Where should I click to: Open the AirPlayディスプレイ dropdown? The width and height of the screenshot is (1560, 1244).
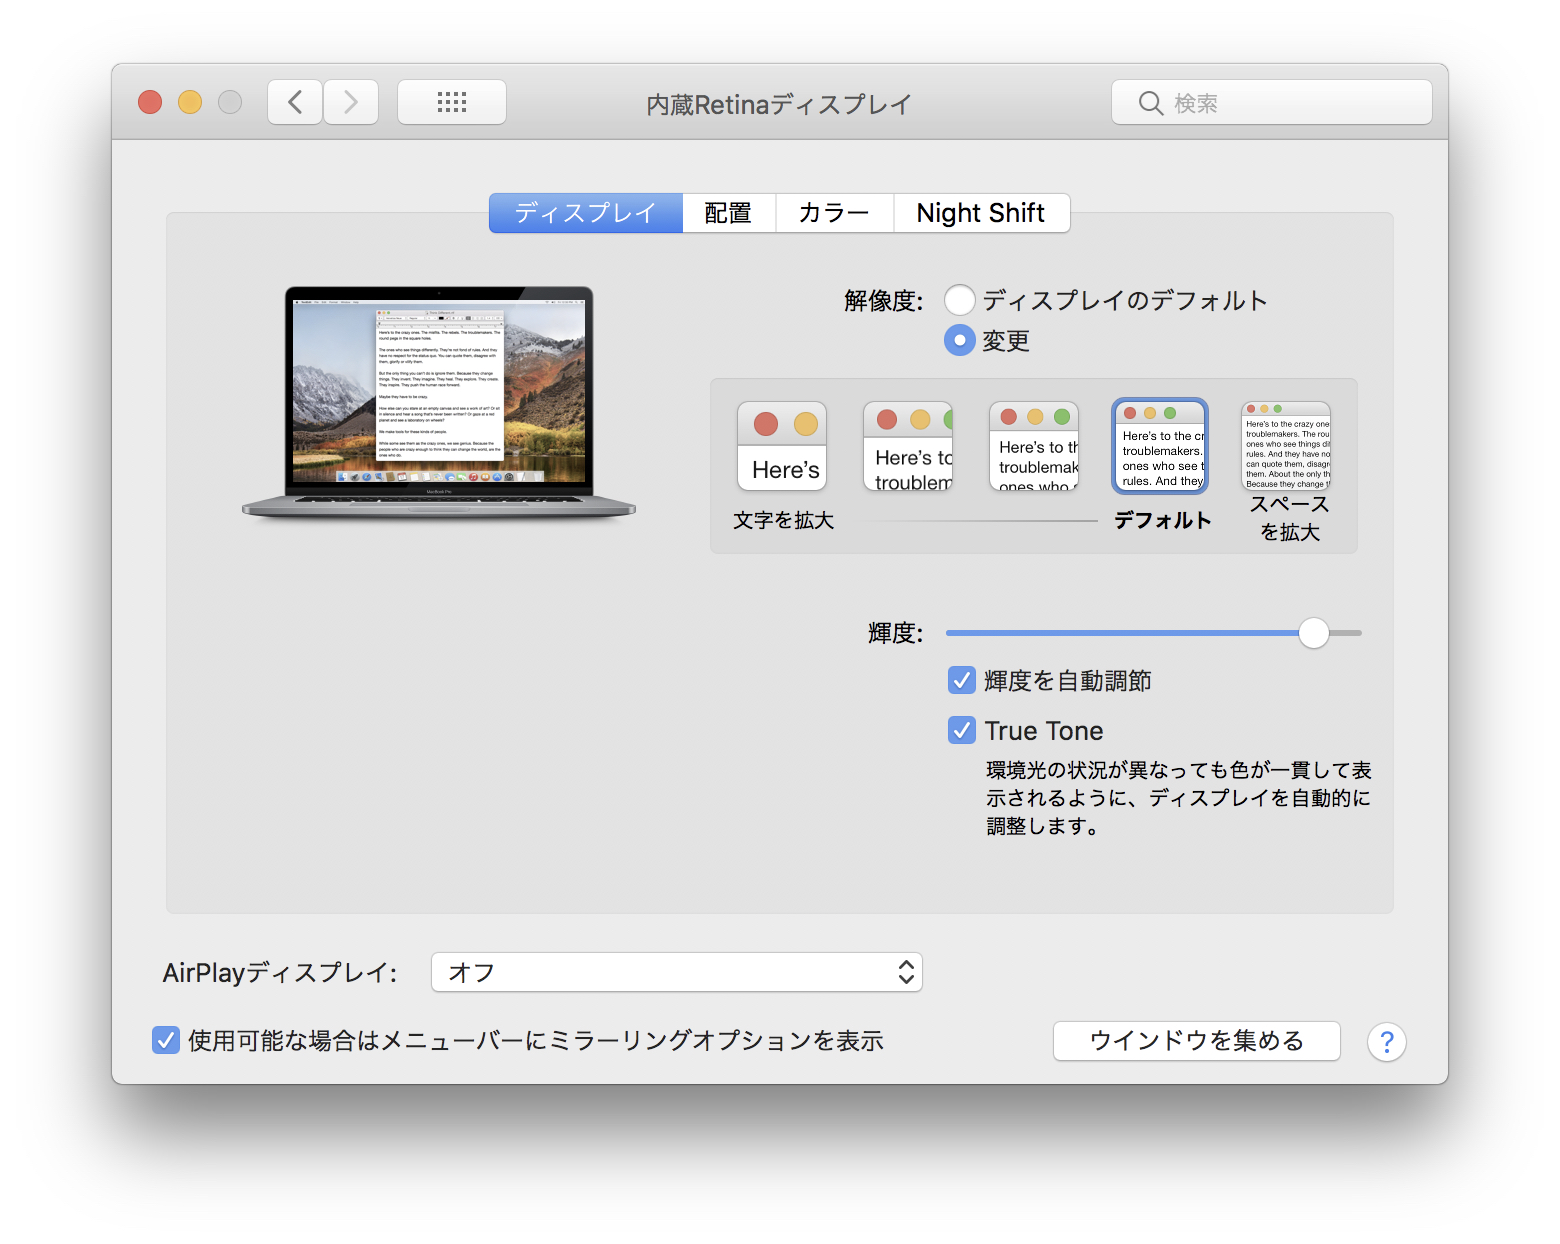[676, 972]
